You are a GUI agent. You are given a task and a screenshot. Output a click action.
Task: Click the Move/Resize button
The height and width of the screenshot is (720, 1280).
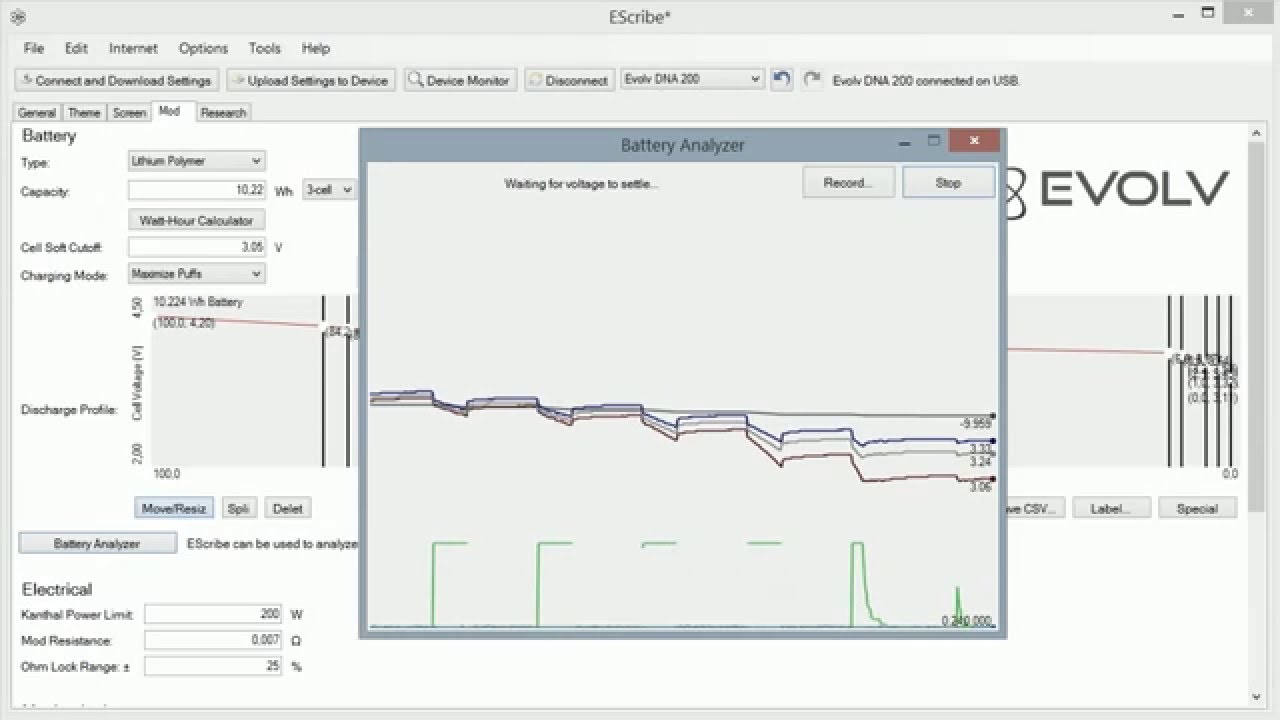pyautogui.click(x=174, y=508)
